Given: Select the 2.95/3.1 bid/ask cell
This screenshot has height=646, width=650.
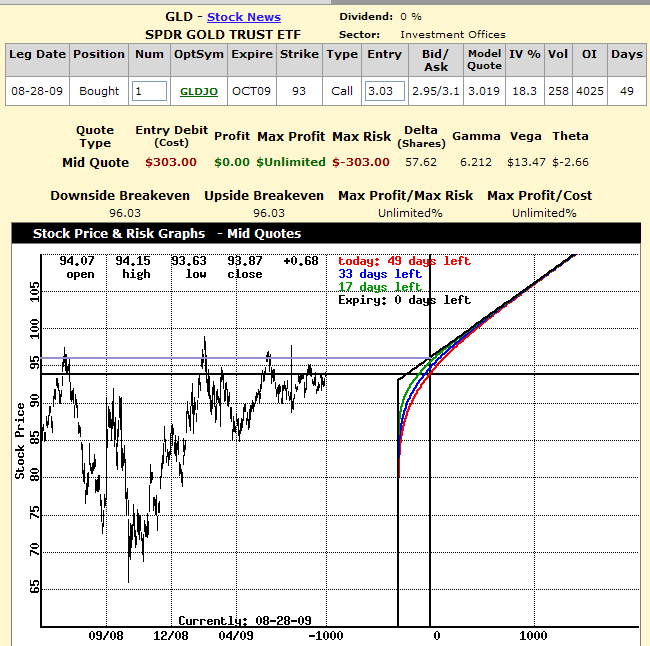Looking at the screenshot, I should [x=436, y=91].
